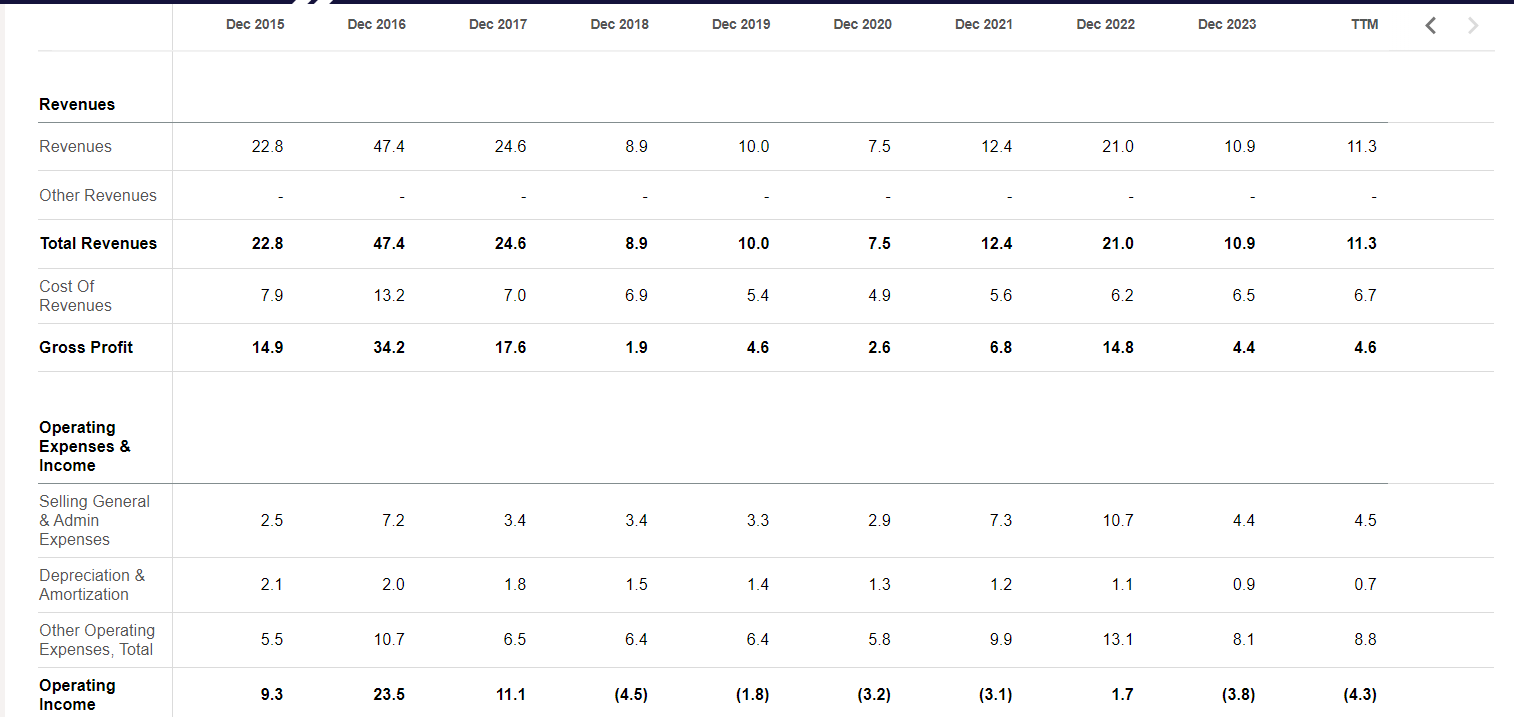Image resolution: width=1514 pixels, height=717 pixels.
Task: Open the Selling General & Admin Expenses row
Action: [x=94, y=520]
